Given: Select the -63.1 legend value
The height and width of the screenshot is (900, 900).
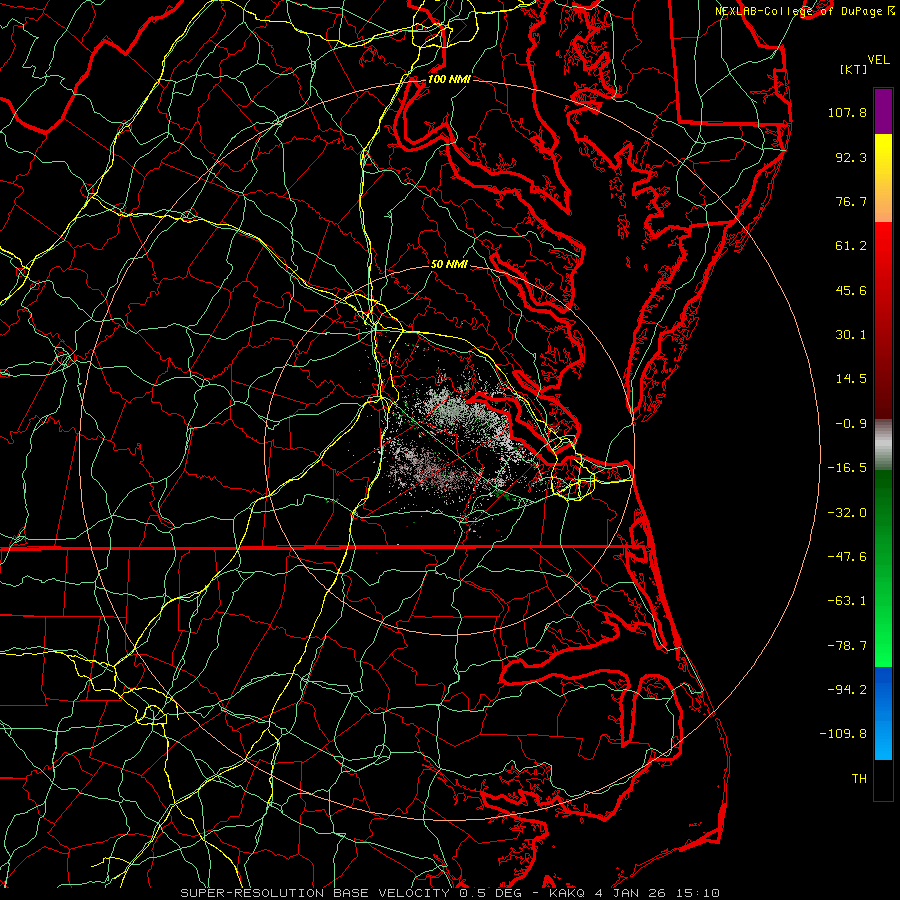Looking at the screenshot, I should click(x=847, y=601).
